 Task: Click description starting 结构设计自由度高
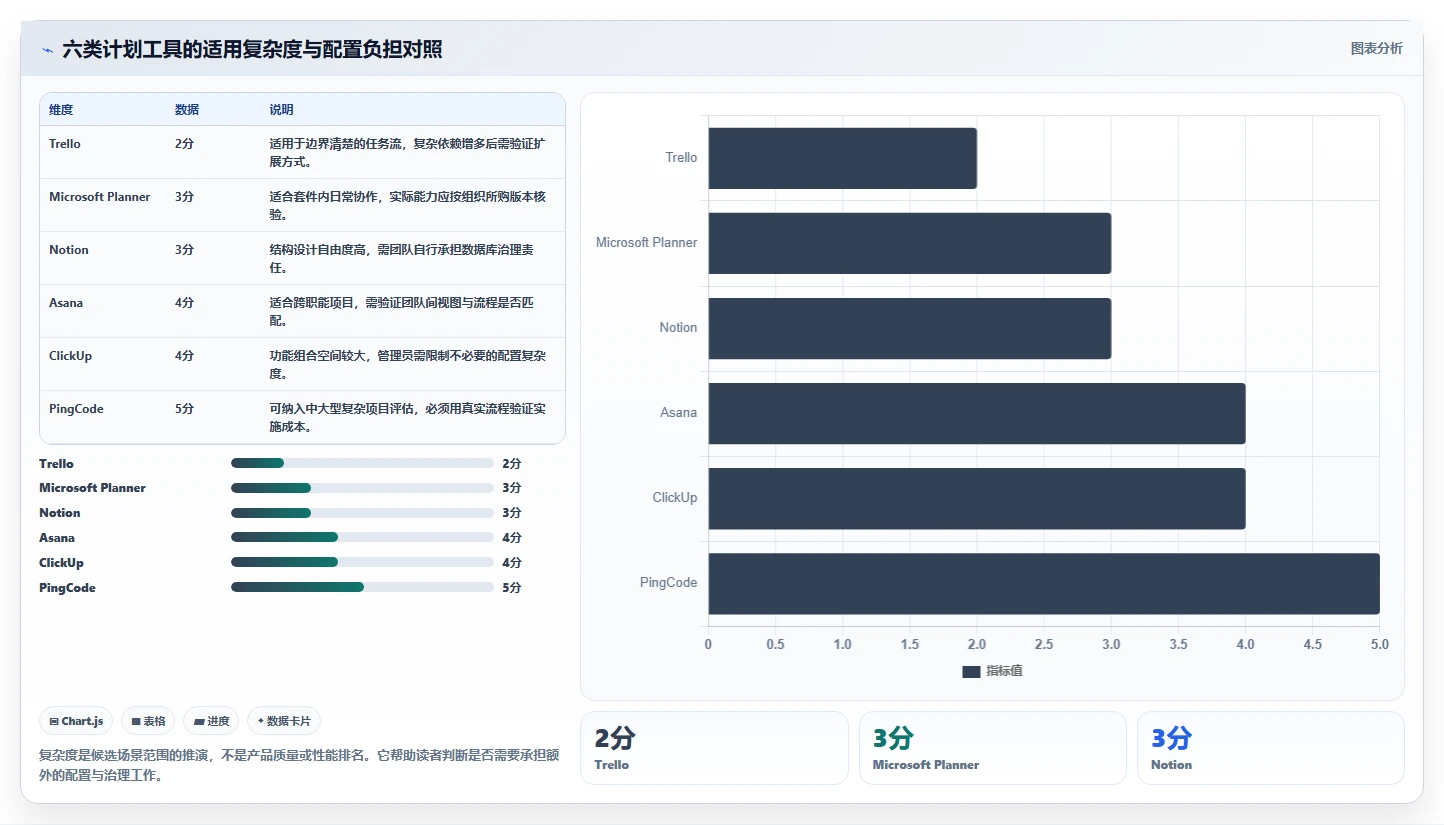(x=402, y=258)
